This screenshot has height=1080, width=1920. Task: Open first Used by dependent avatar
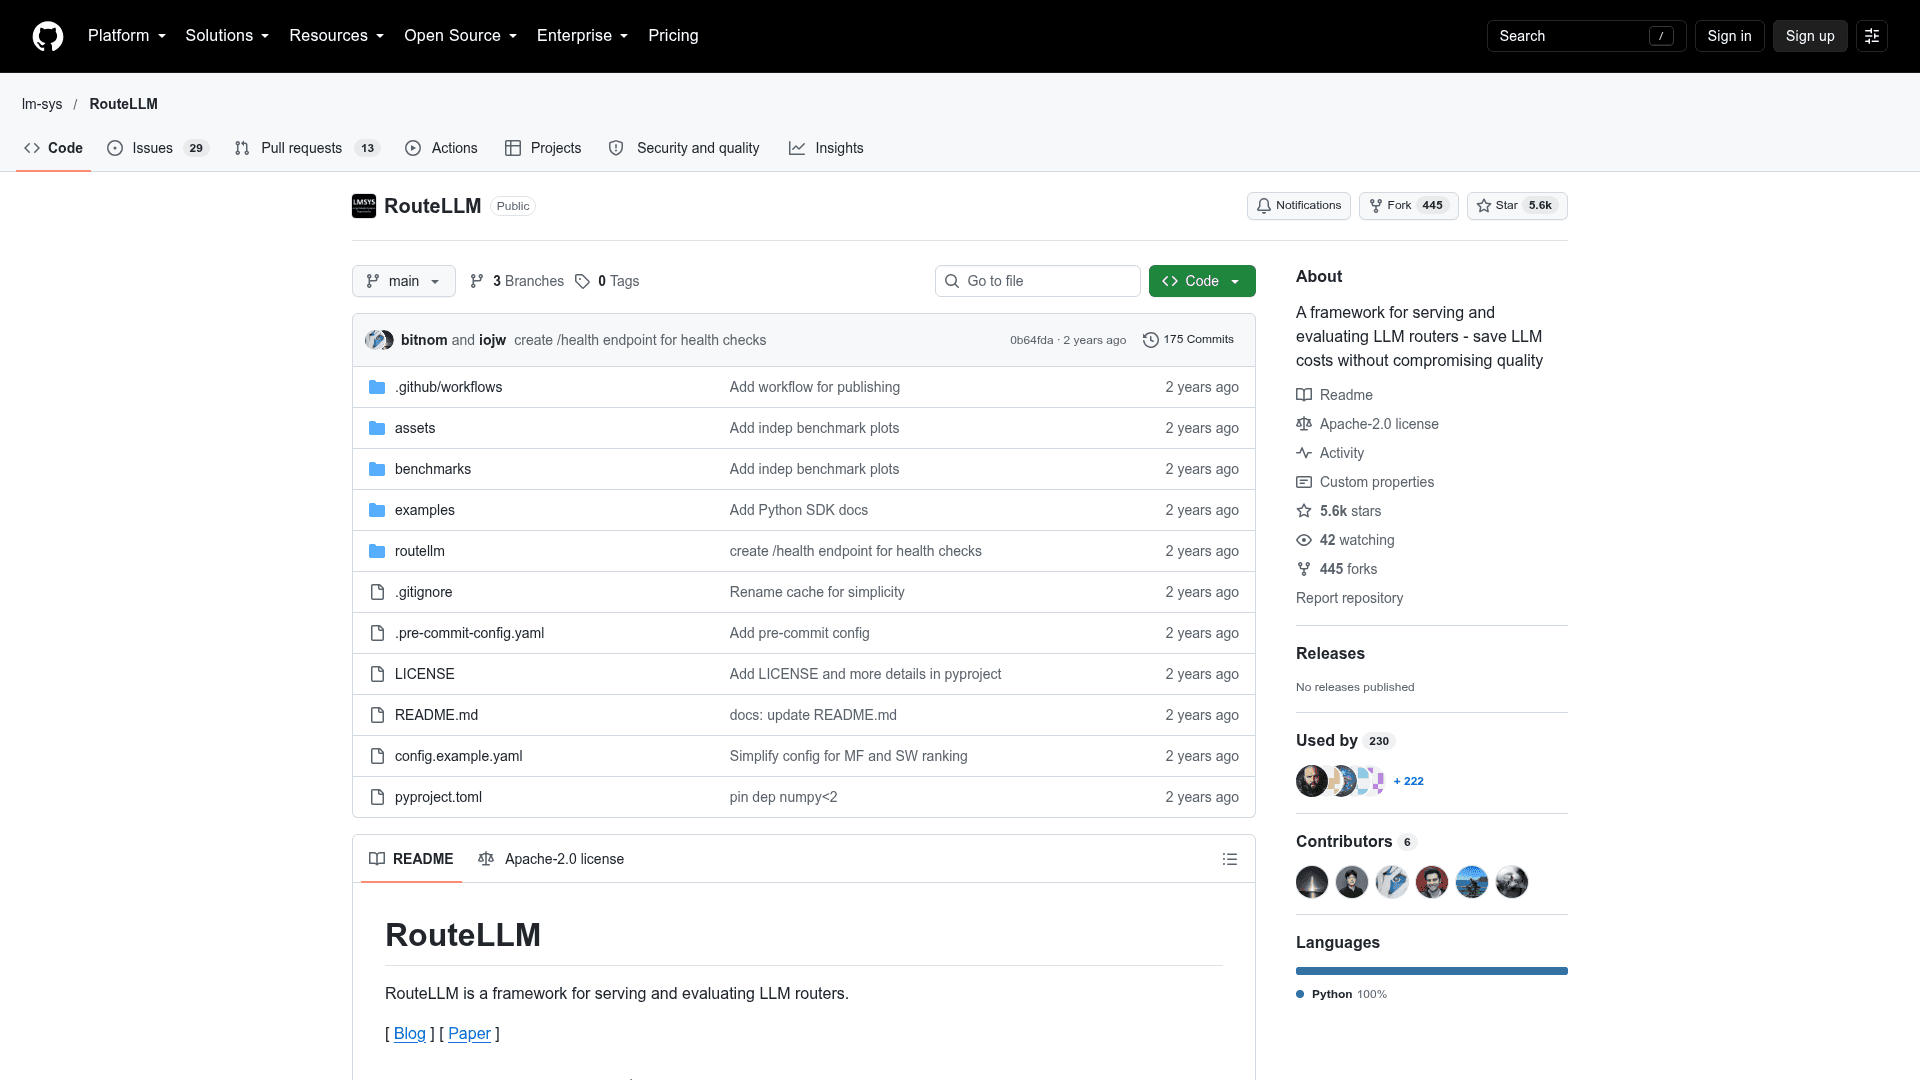point(1311,781)
